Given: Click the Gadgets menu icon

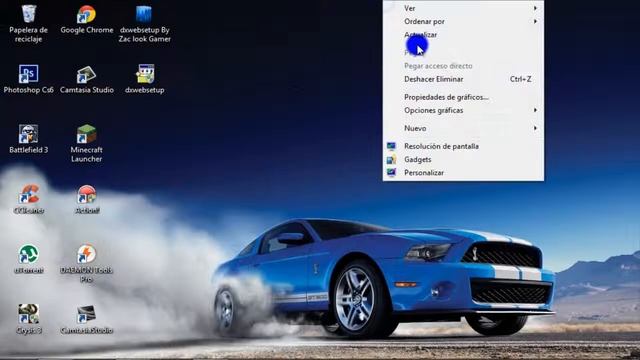Looking at the screenshot, I should coord(391,159).
